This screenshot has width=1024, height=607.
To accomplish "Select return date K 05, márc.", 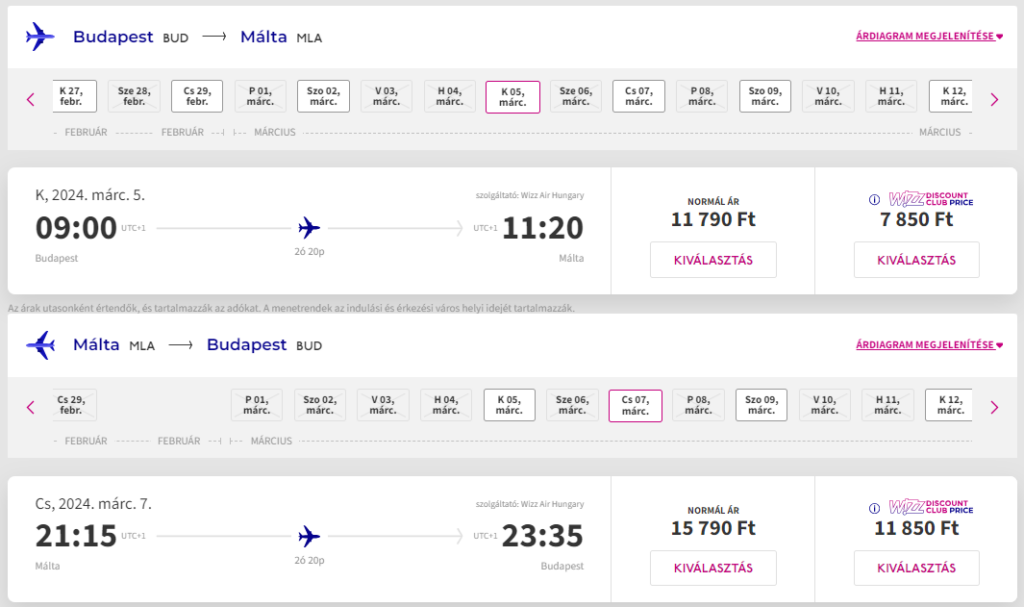I will point(509,405).
